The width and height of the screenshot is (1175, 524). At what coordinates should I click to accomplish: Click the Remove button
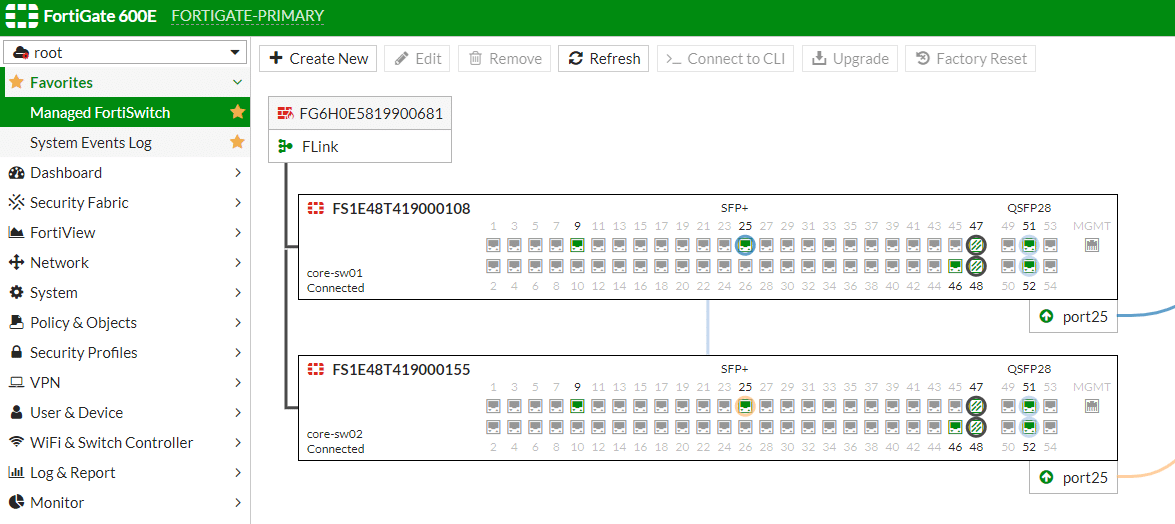(x=504, y=58)
